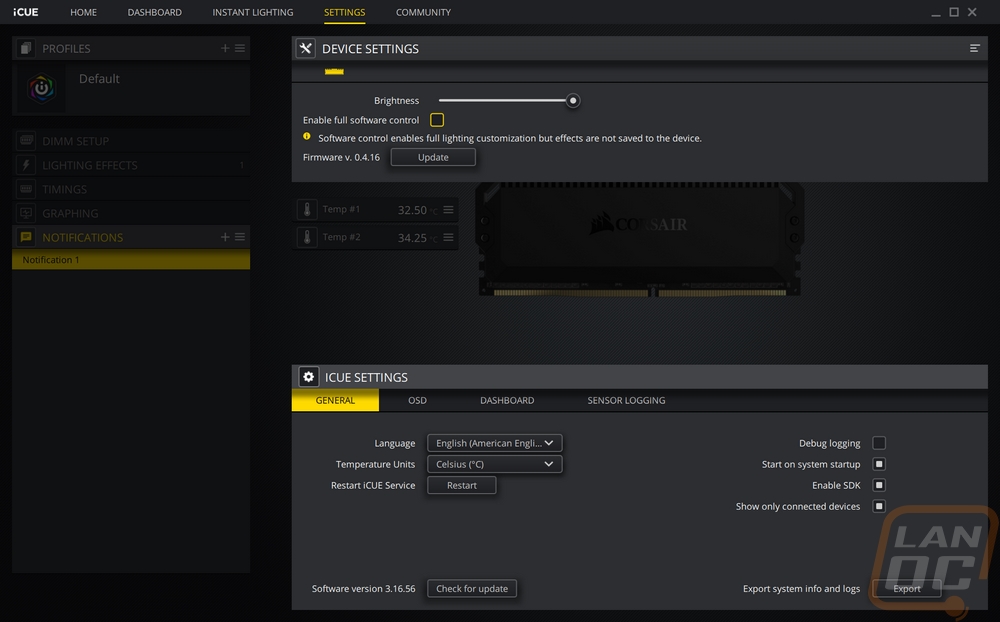Enable full software control checkbox
The width and height of the screenshot is (1000, 622).
pos(437,120)
